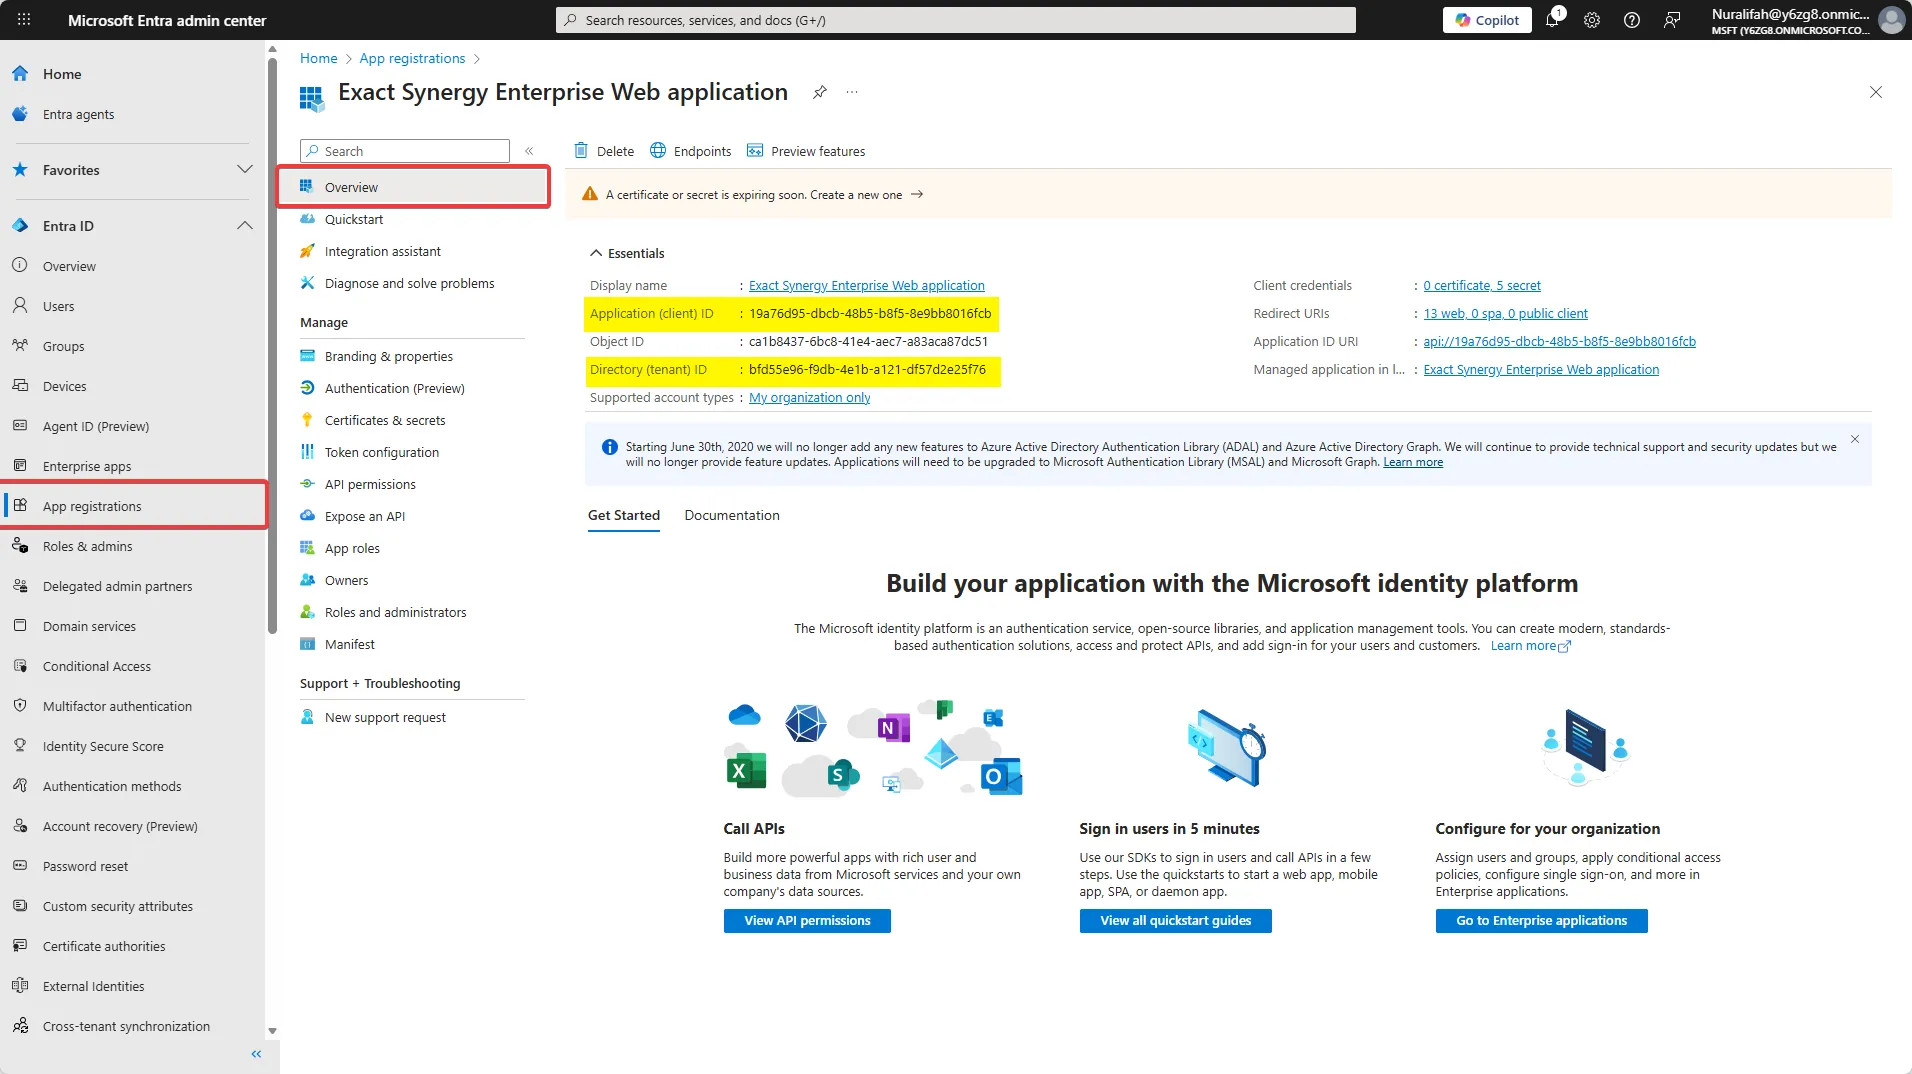This screenshot has height=1074, width=1912.
Task: Open the app launcher waffle menu
Action: tap(23, 19)
